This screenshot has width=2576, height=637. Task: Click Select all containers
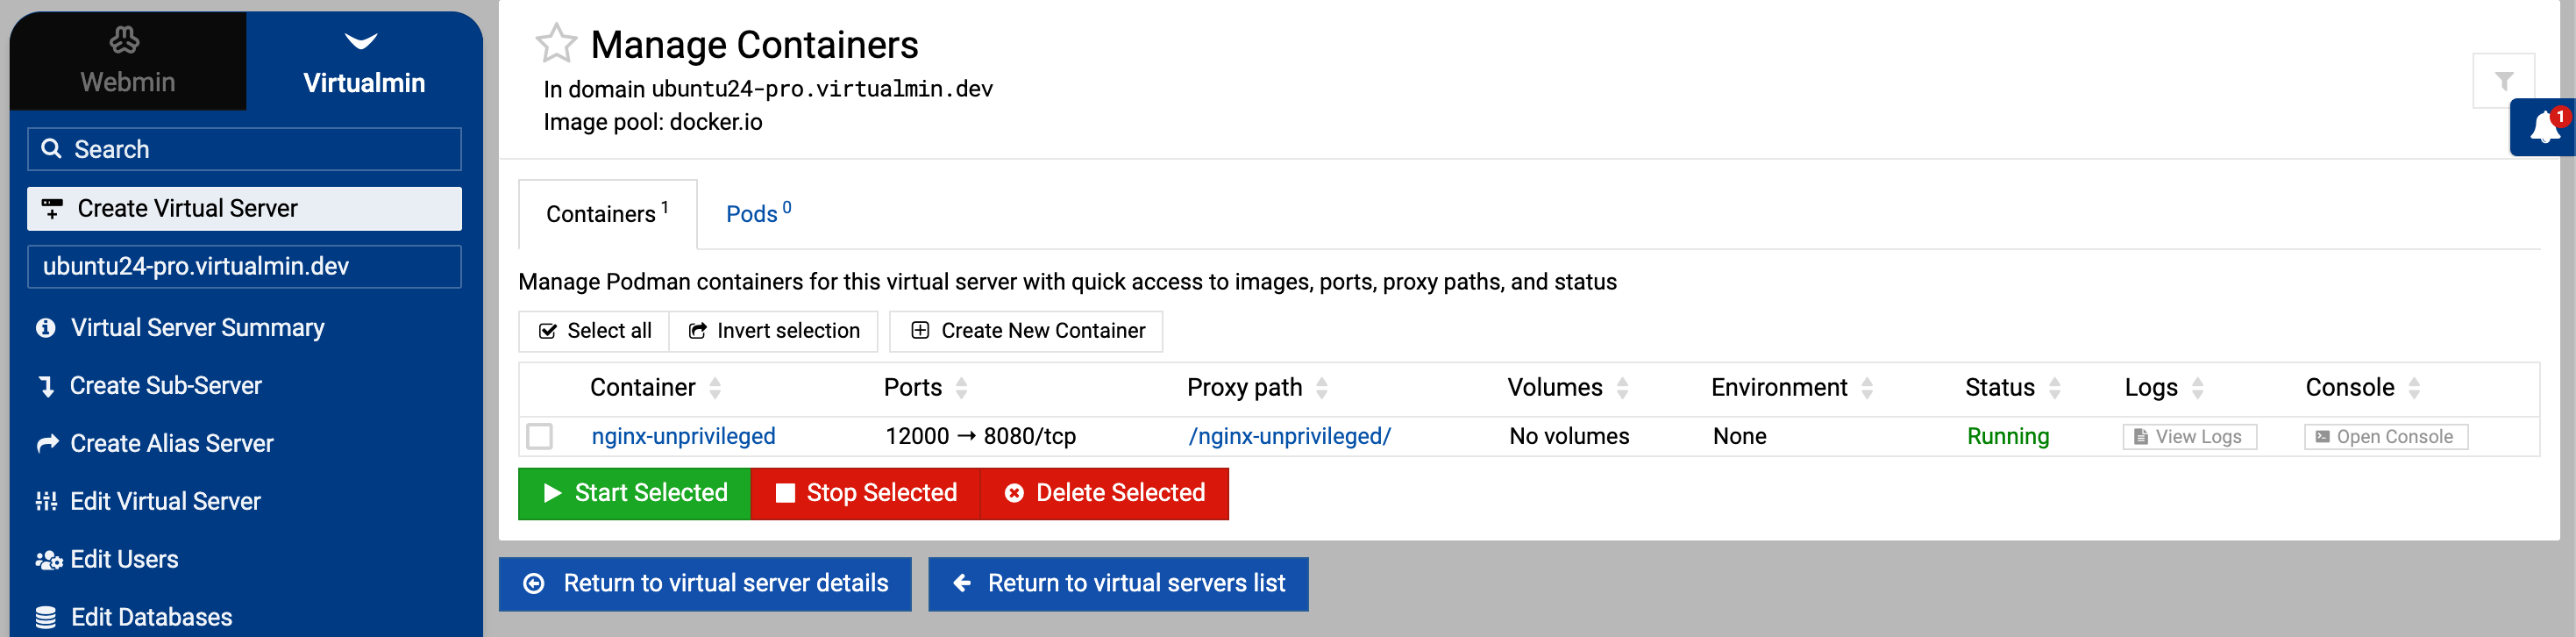point(595,331)
